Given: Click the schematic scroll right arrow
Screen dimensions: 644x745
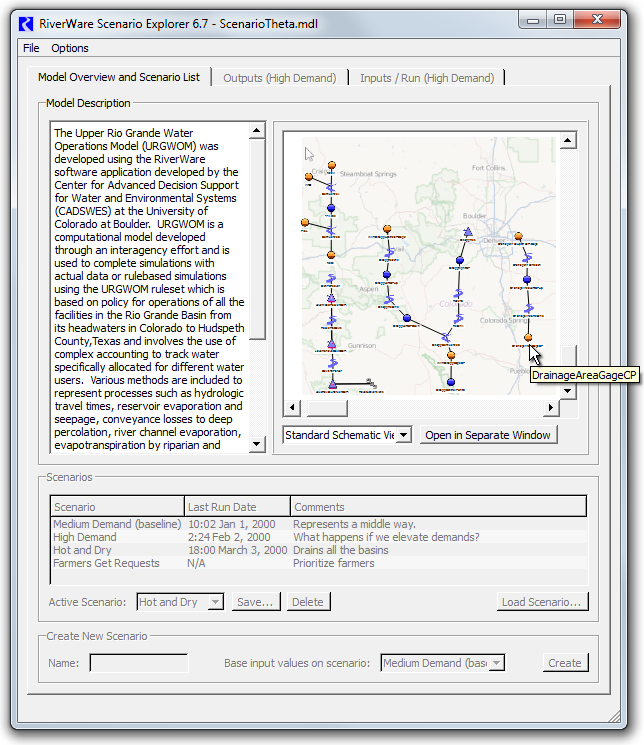Looking at the screenshot, I should [x=551, y=408].
